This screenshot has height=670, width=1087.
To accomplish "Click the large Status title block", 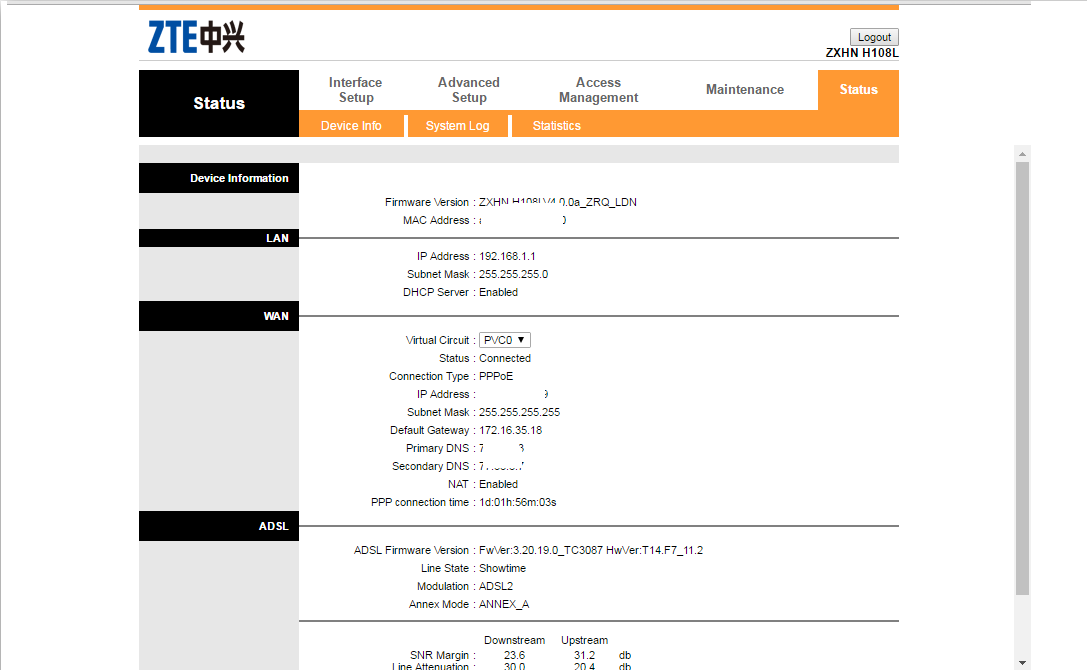I will [219, 103].
